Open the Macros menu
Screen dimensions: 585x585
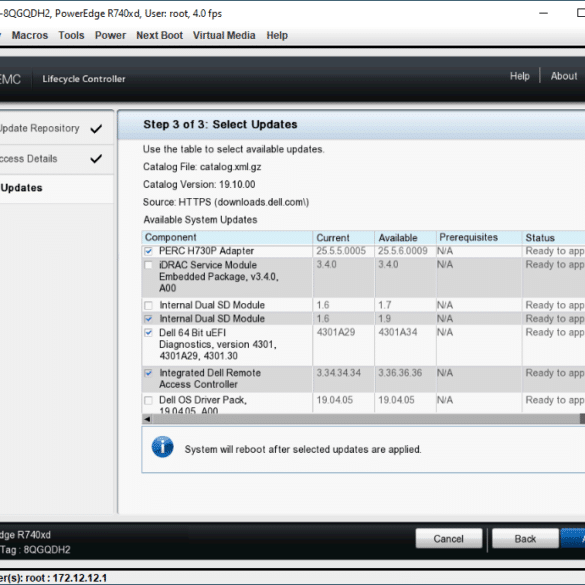click(30, 35)
